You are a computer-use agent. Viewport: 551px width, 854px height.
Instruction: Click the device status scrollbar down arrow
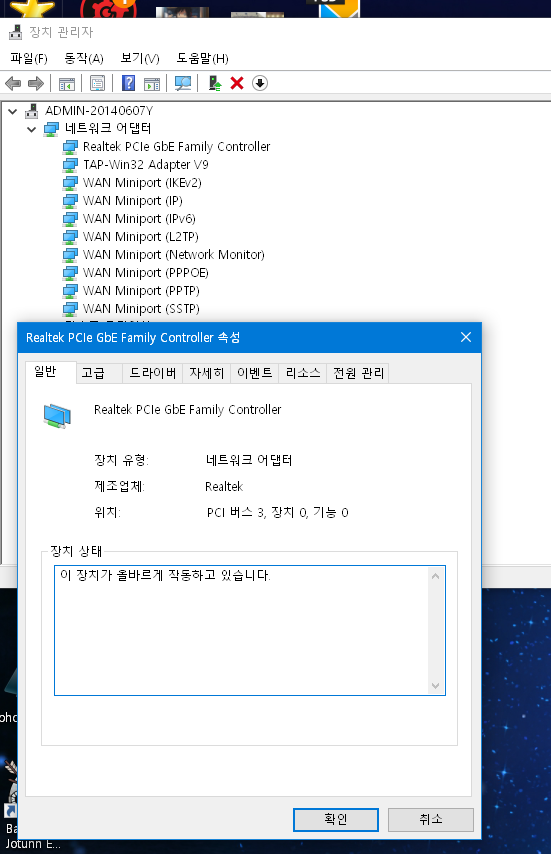(x=435, y=686)
